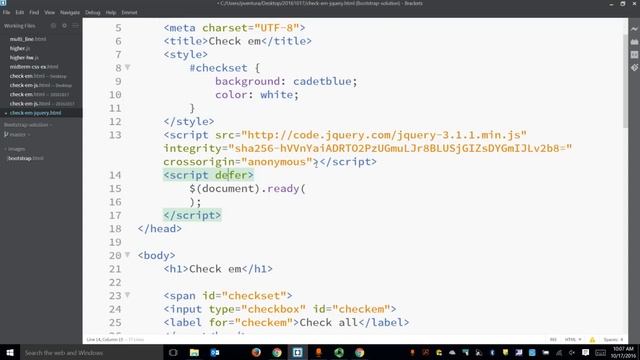This screenshot has width=640, height=360.
Task: Click the cadetblue value on line 9
Action: click(322, 81)
